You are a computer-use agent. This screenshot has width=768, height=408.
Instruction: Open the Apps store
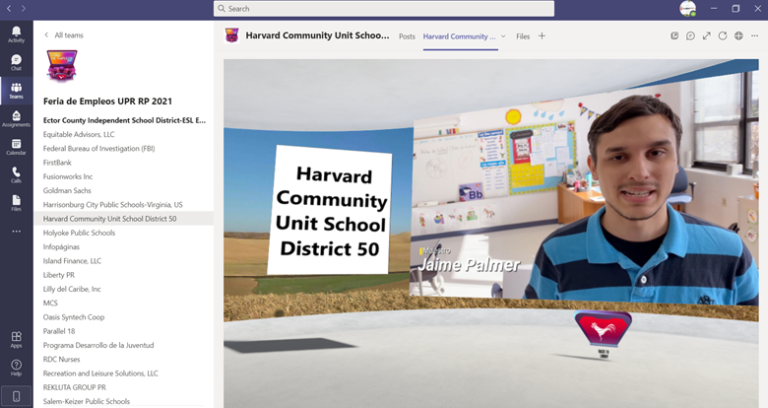pos(16,339)
